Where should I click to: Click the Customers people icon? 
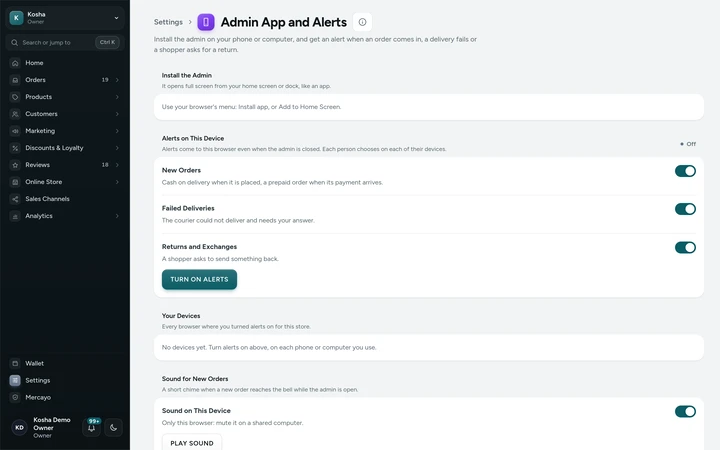point(15,114)
